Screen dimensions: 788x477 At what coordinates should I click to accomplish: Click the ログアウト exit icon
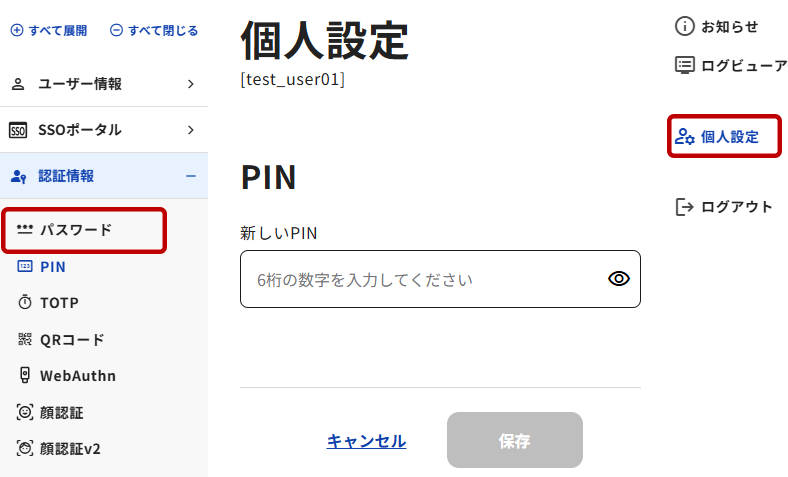coord(685,207)
